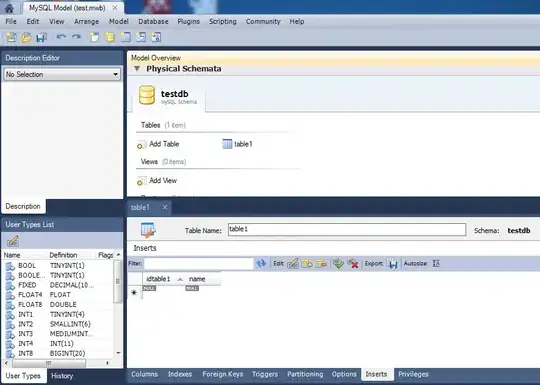This screenshot has height=385, width=540.
Task: Click the Add New Table toolbar icon
Action: click(x=126, y=37)
